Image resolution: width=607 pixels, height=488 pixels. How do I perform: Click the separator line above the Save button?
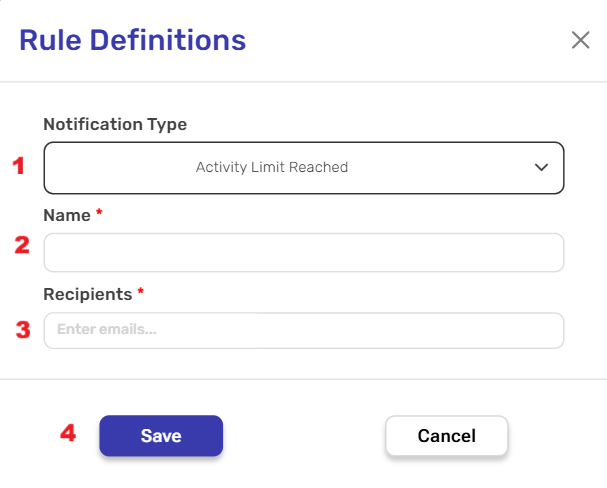point(303,379)
